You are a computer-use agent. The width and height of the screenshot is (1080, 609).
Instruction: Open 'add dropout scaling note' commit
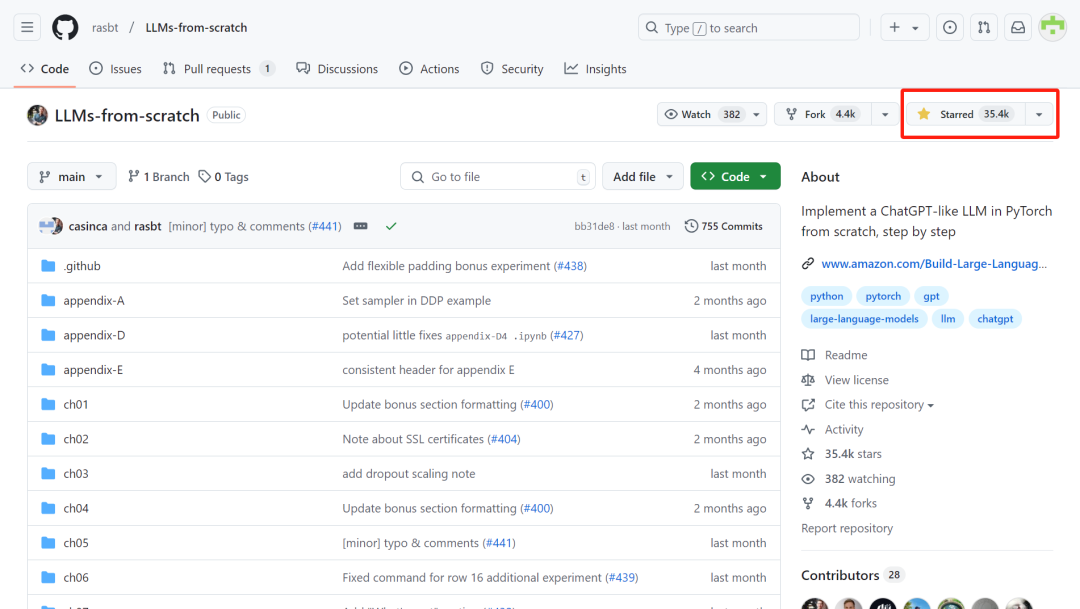pyautogui.click(x=408, y=473)
